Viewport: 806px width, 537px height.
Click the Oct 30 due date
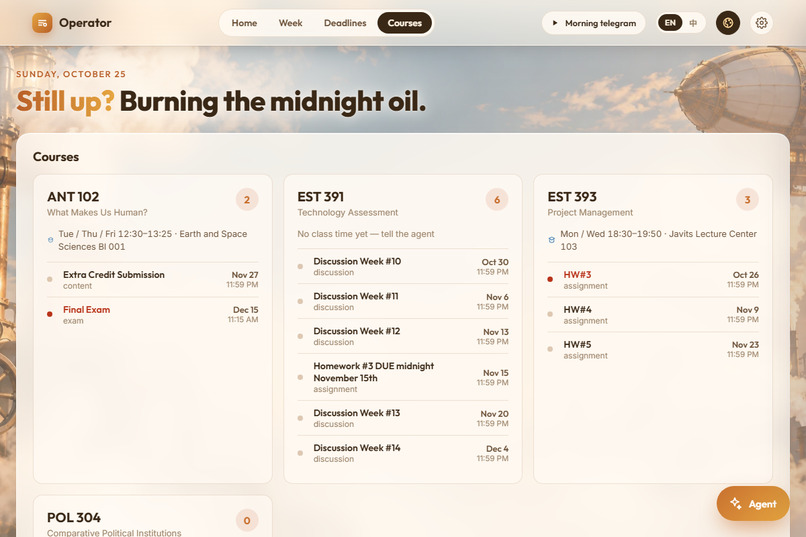click(492, 267)
